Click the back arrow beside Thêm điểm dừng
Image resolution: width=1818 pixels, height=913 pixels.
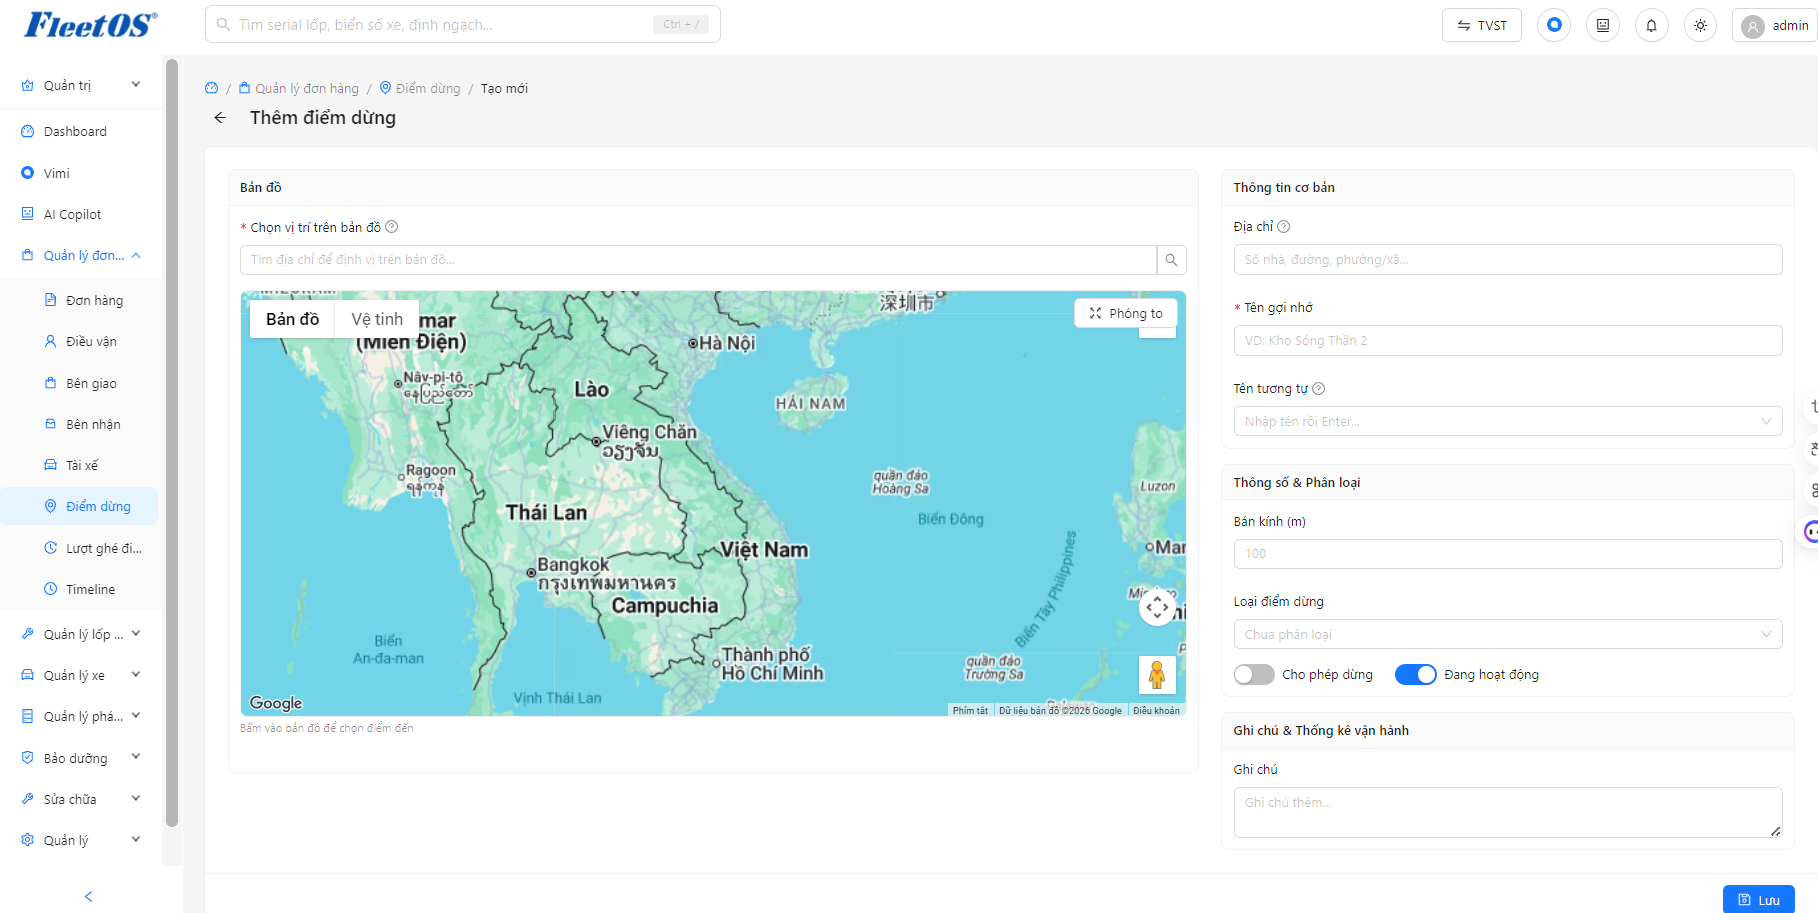coord(220,118)
